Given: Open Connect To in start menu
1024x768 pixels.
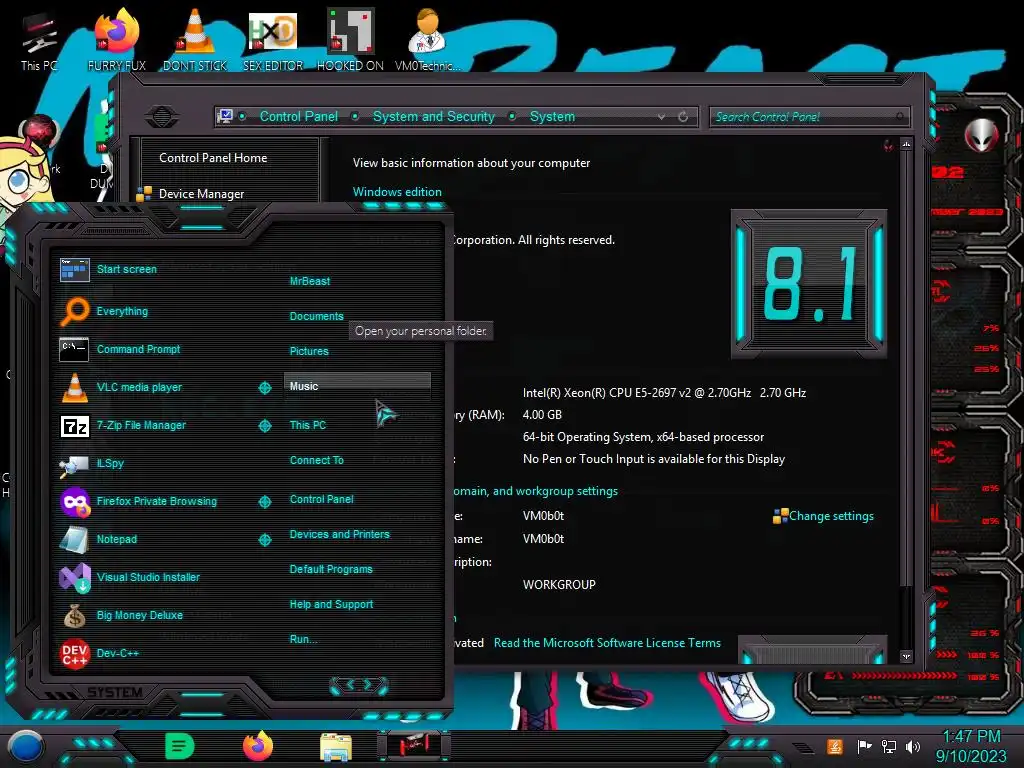Looking at the screenshot, I should [317, 460].
